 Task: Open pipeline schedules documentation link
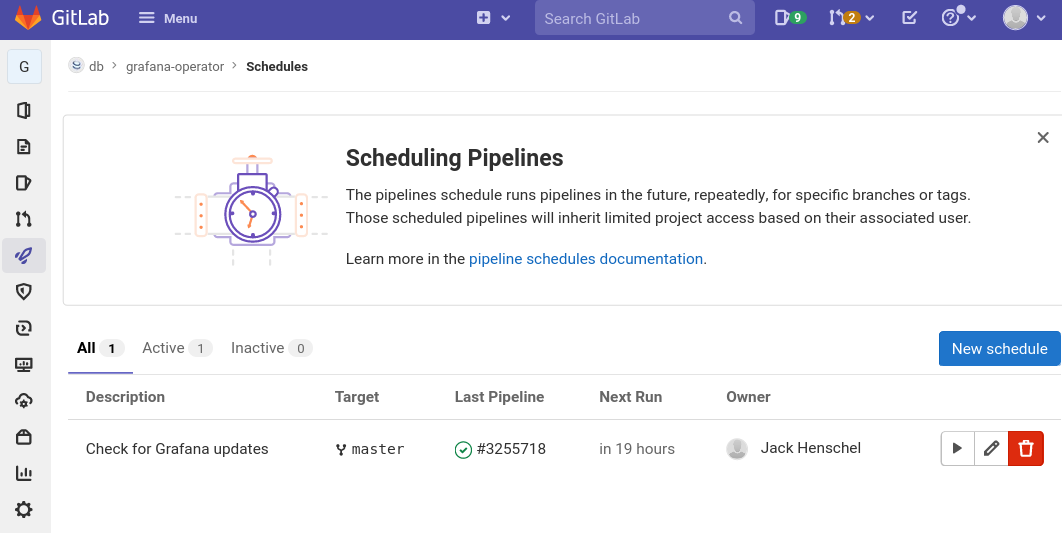click(x=586, y=259)
